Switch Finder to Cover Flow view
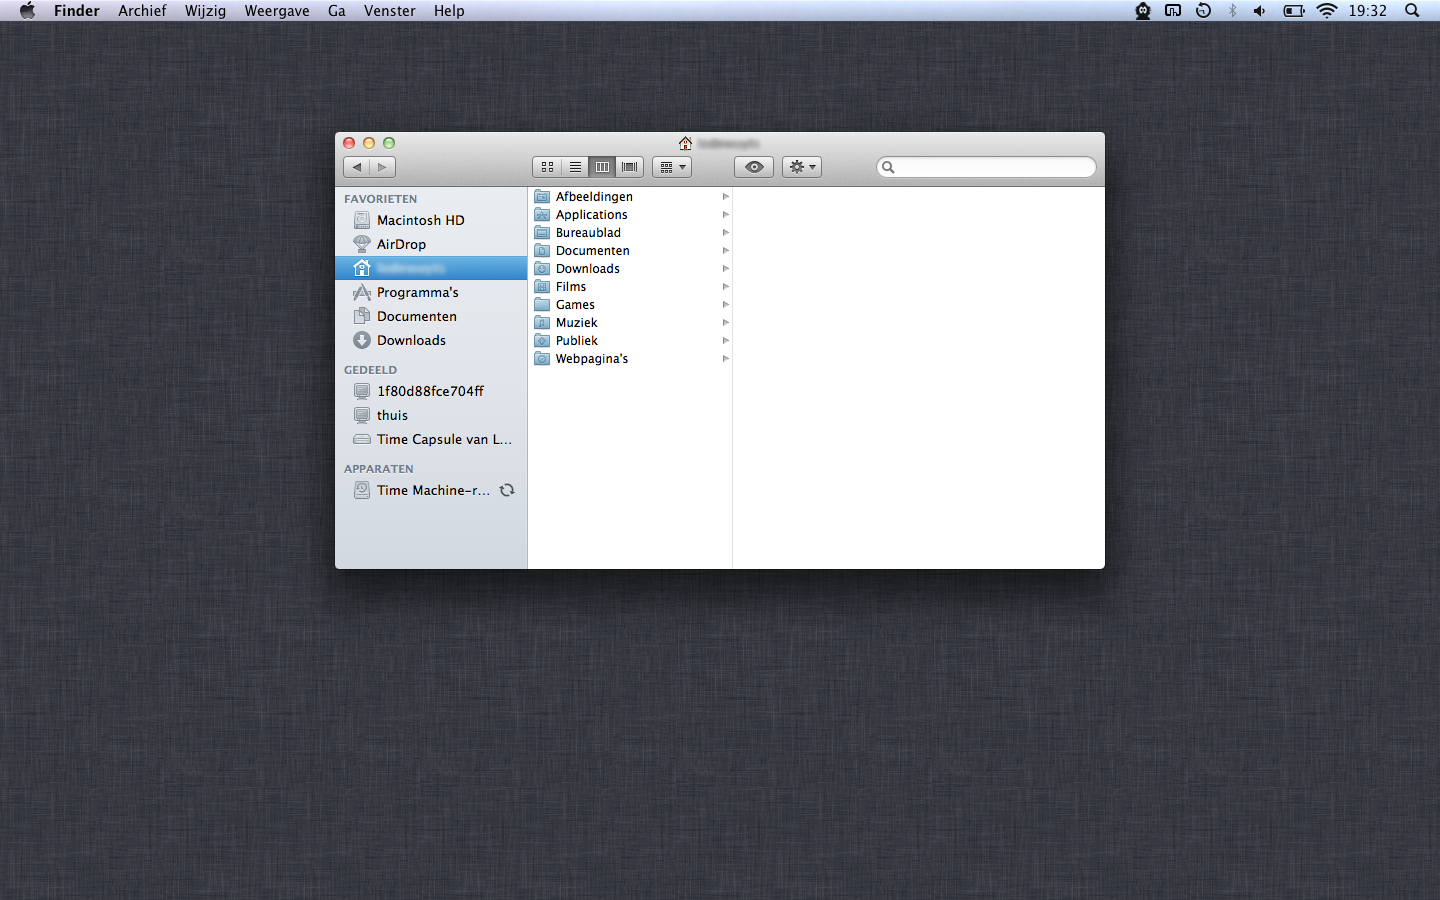The height and width of the screenshot is (900, 1440). pyautogui.click(x=630, y=167)
